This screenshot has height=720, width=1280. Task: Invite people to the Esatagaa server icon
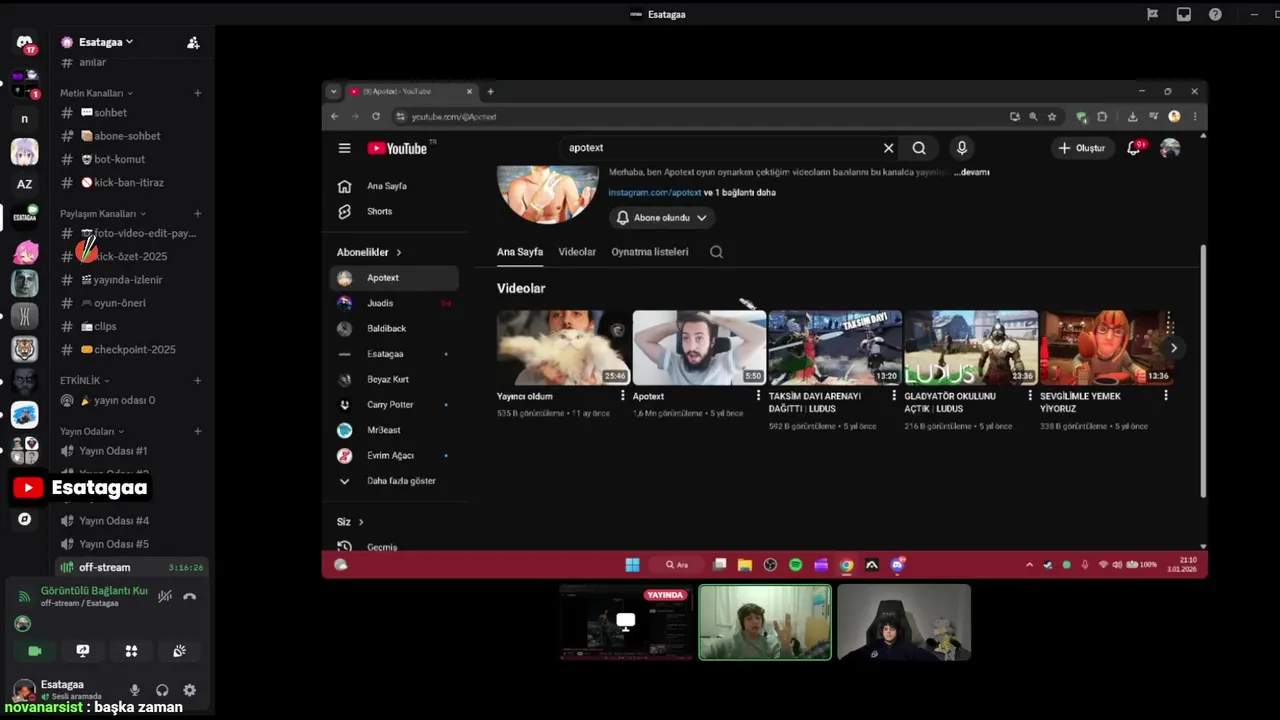tap(193, 42)
